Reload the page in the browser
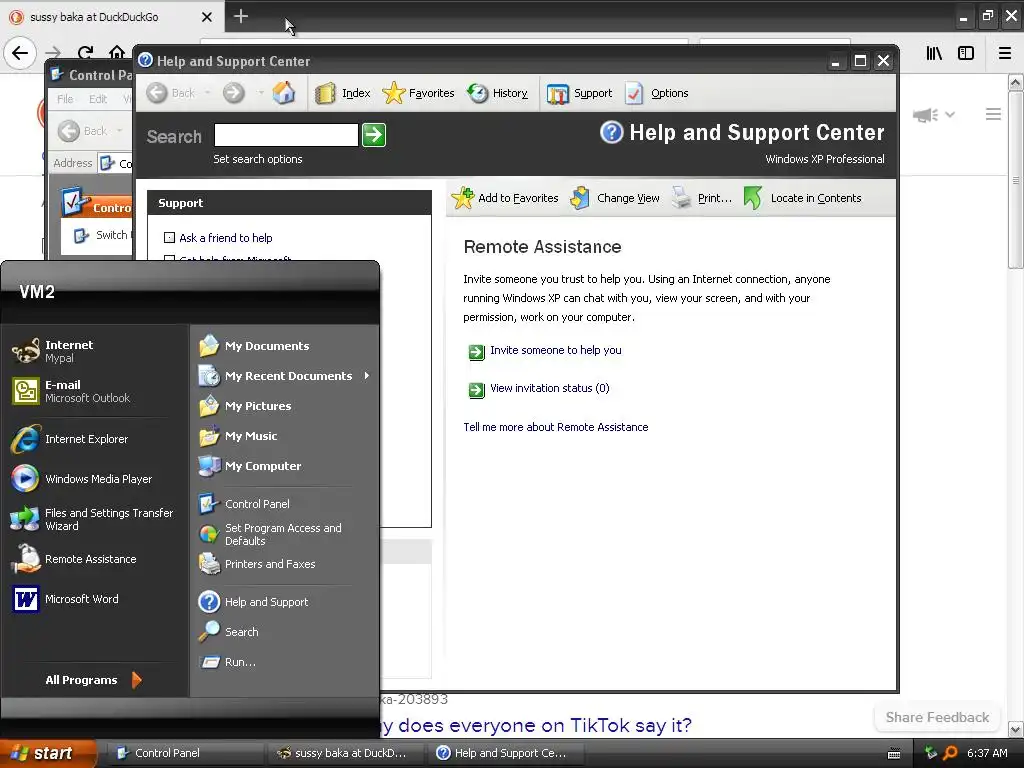This screenshot has height=768, width=1024. (x=85, y=53)
